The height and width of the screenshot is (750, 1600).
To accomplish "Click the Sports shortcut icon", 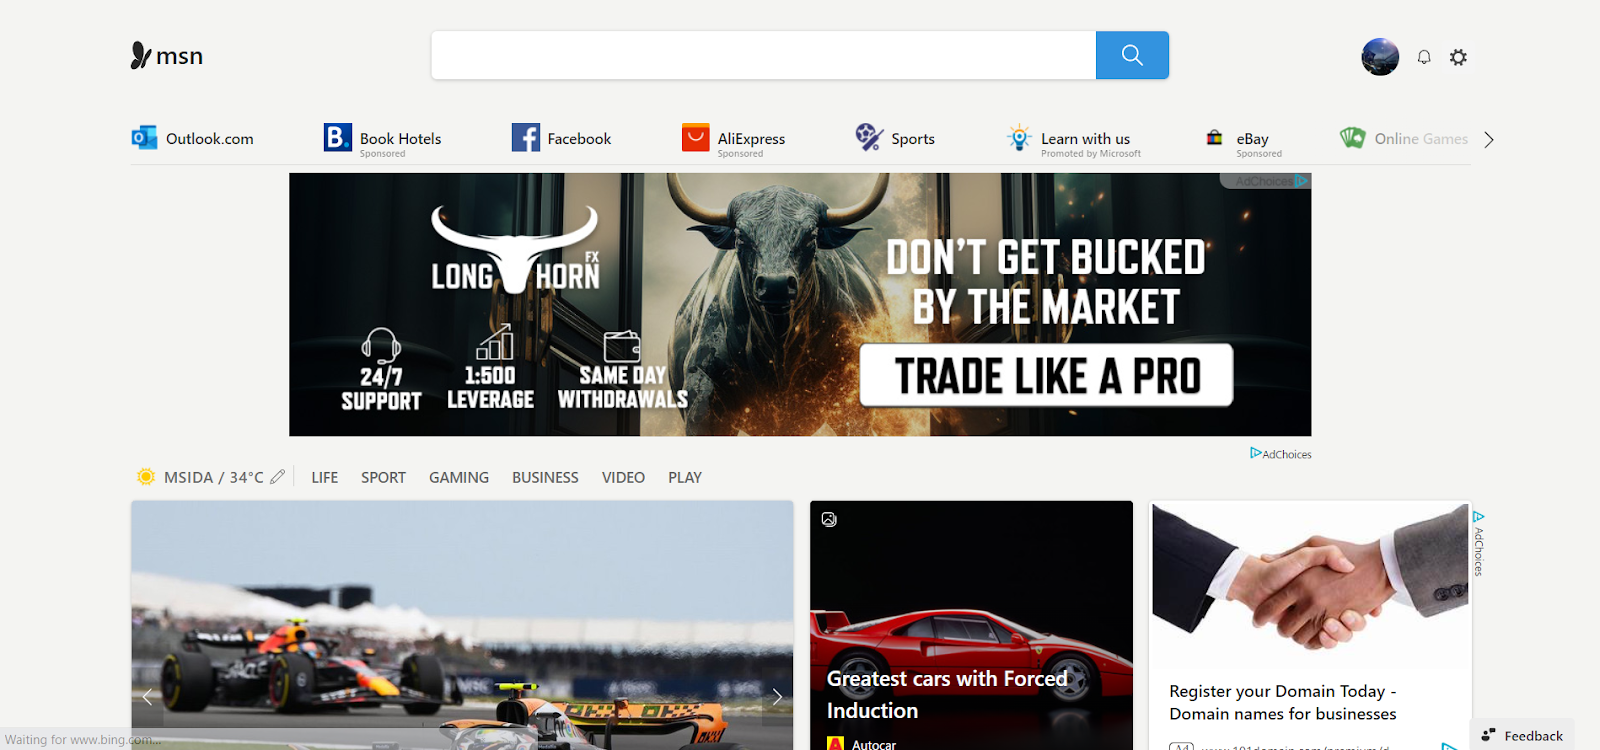I will [869, 137].
